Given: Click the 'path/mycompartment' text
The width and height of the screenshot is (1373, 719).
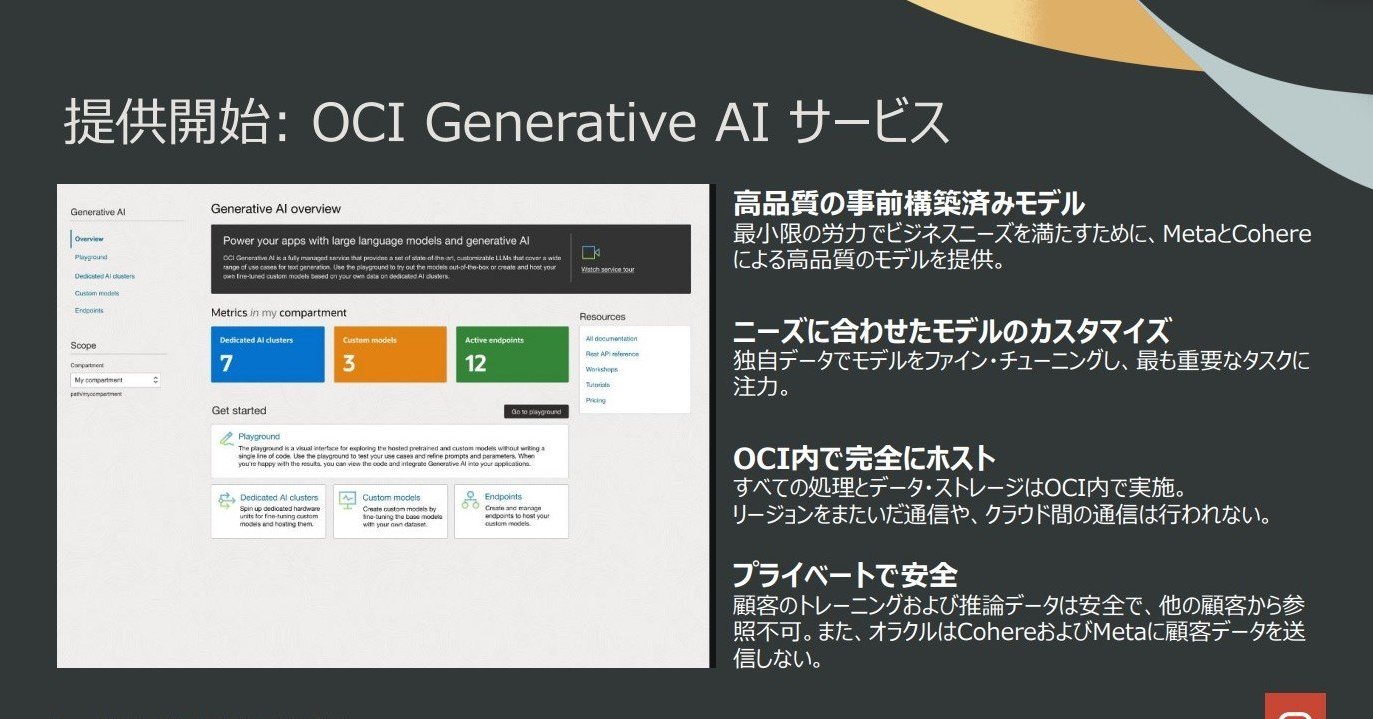Looking at the screenshot, I should pos(96,394).
